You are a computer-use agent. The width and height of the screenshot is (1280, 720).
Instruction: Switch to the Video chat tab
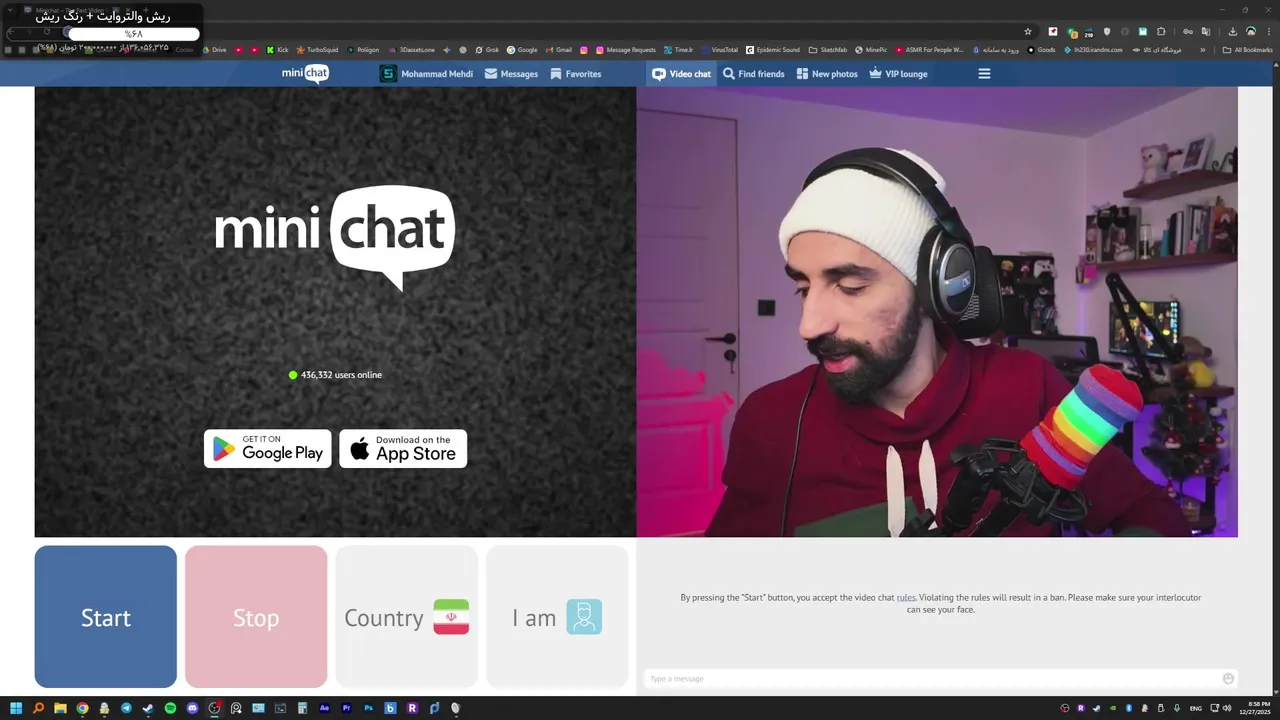(x=682, y=74)
